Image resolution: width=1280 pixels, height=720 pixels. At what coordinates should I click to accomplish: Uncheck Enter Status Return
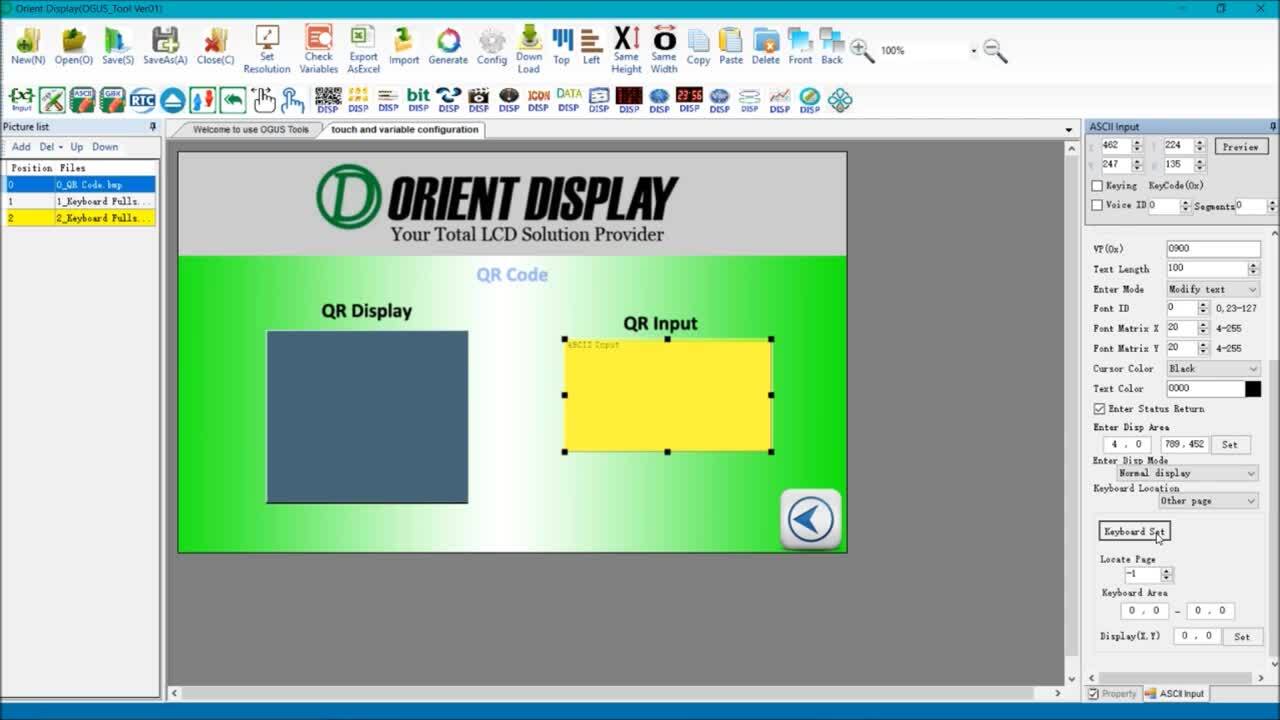tap(1099, 409)
